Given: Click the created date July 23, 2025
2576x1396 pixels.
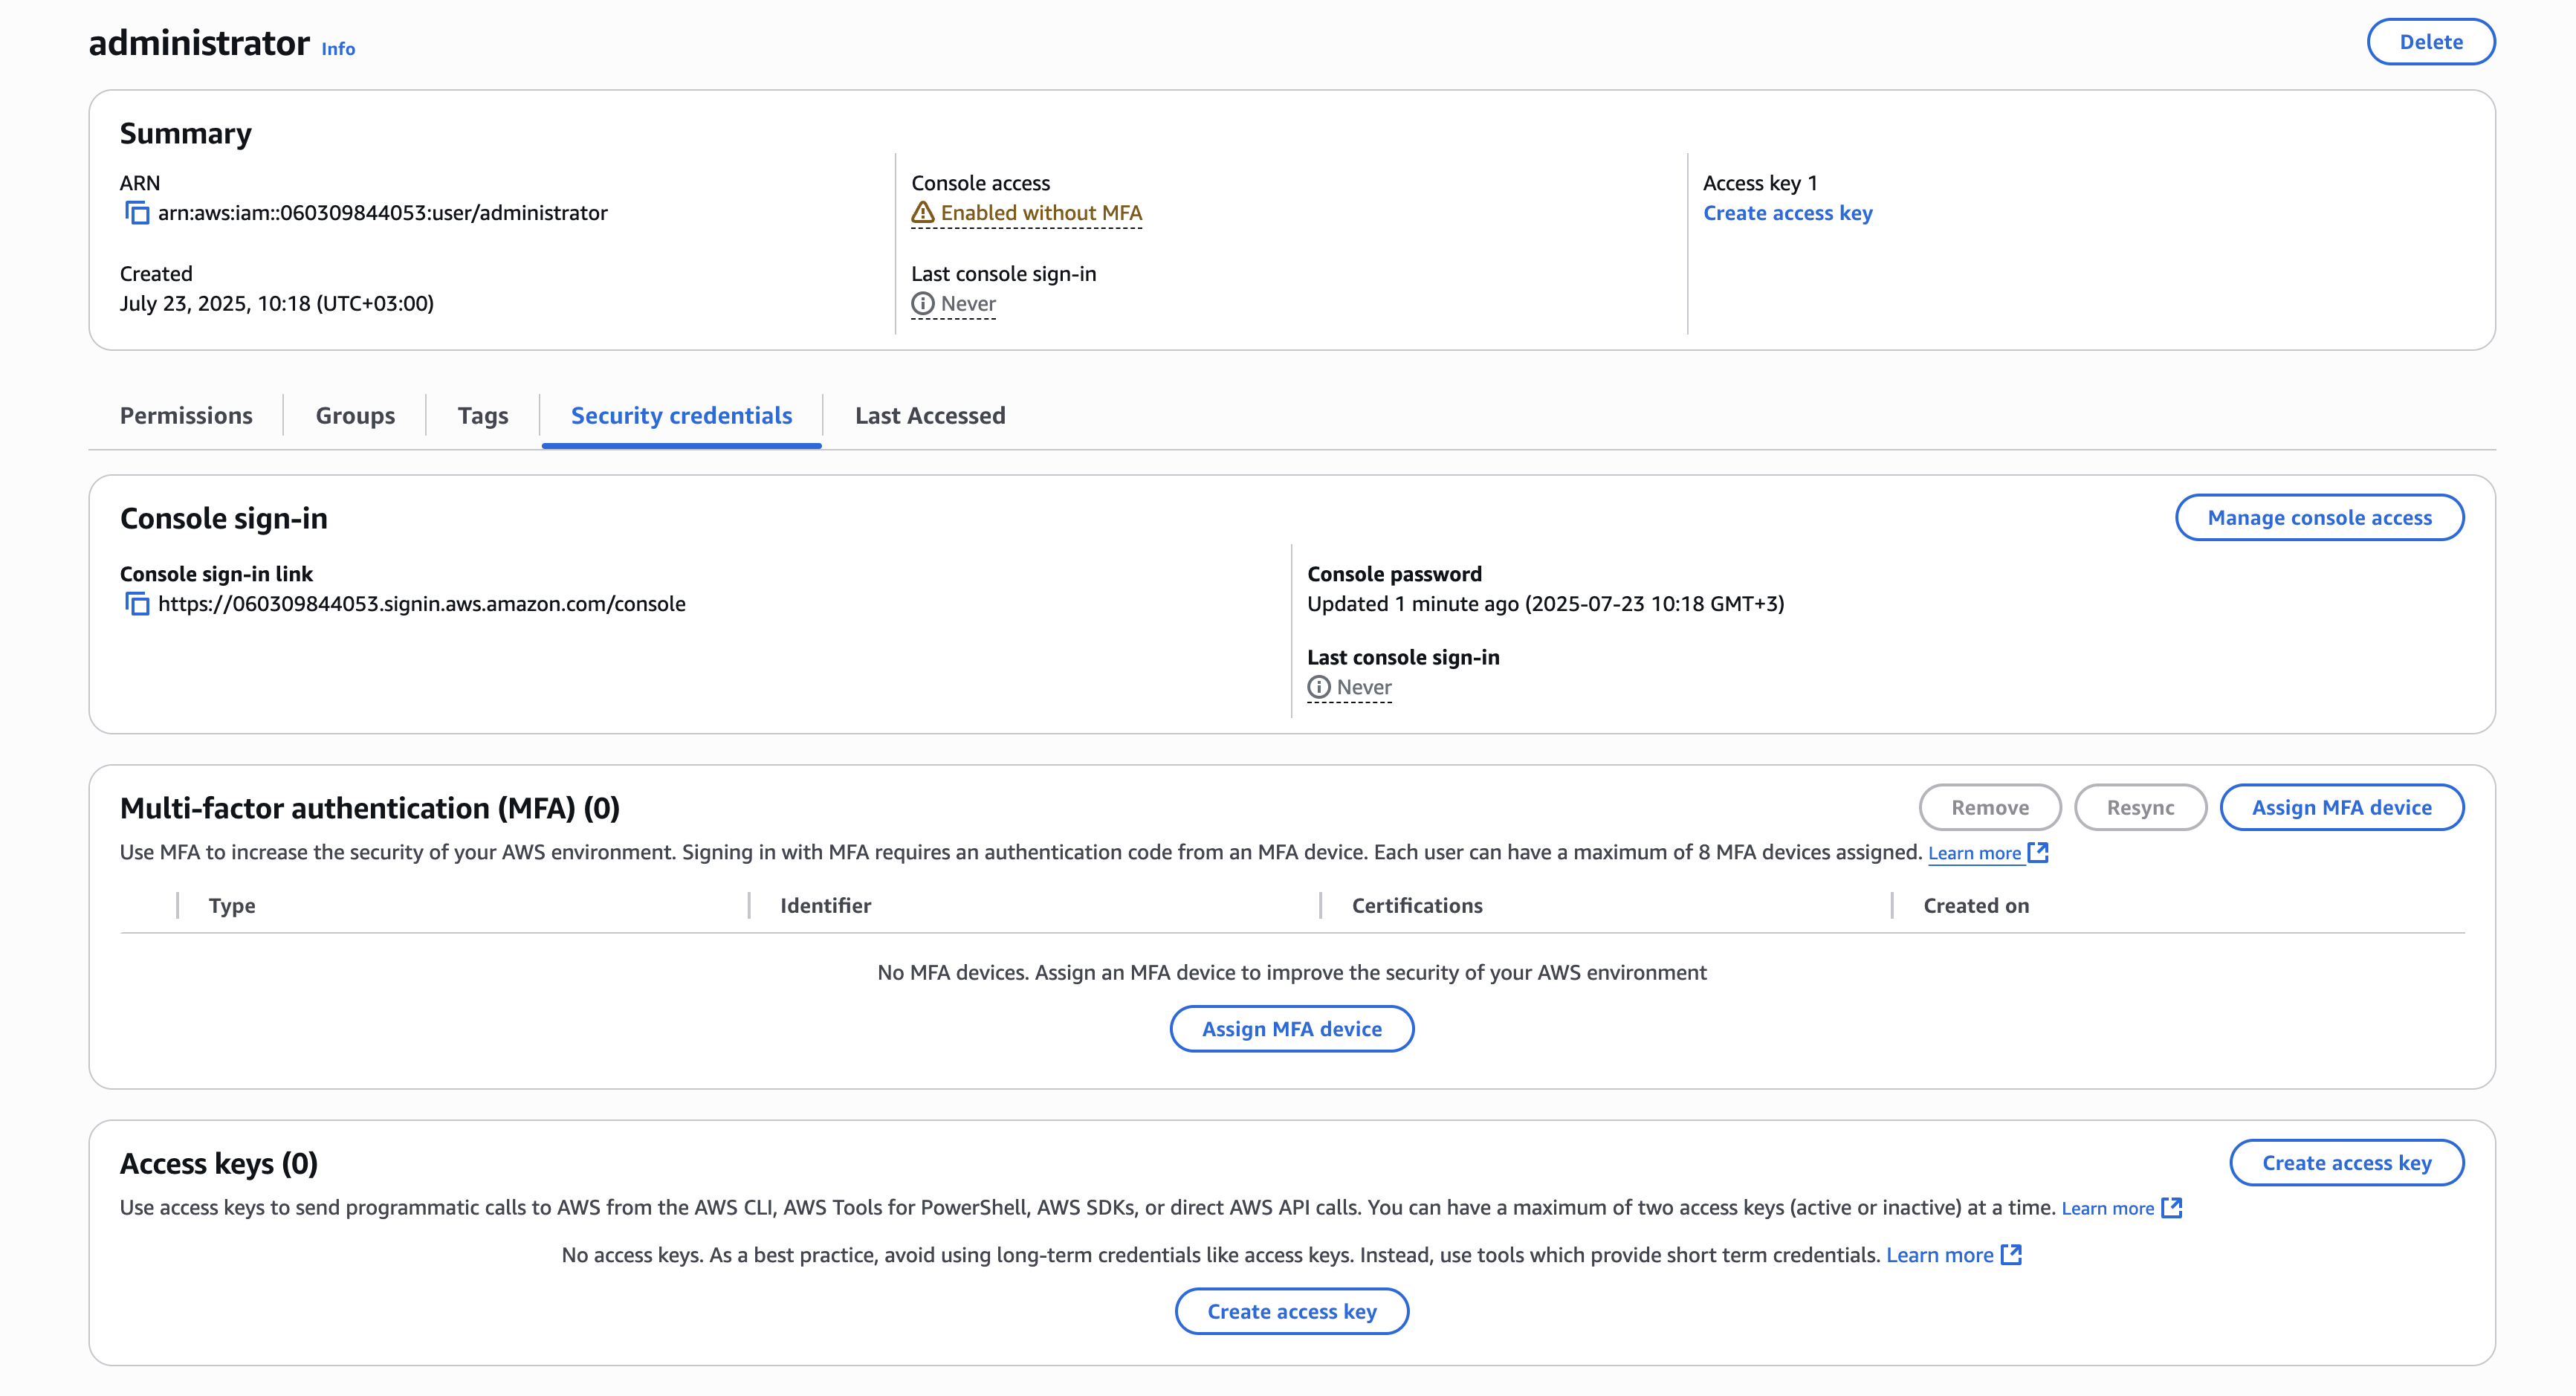Looking at the screenshot, I should (276, 303).
